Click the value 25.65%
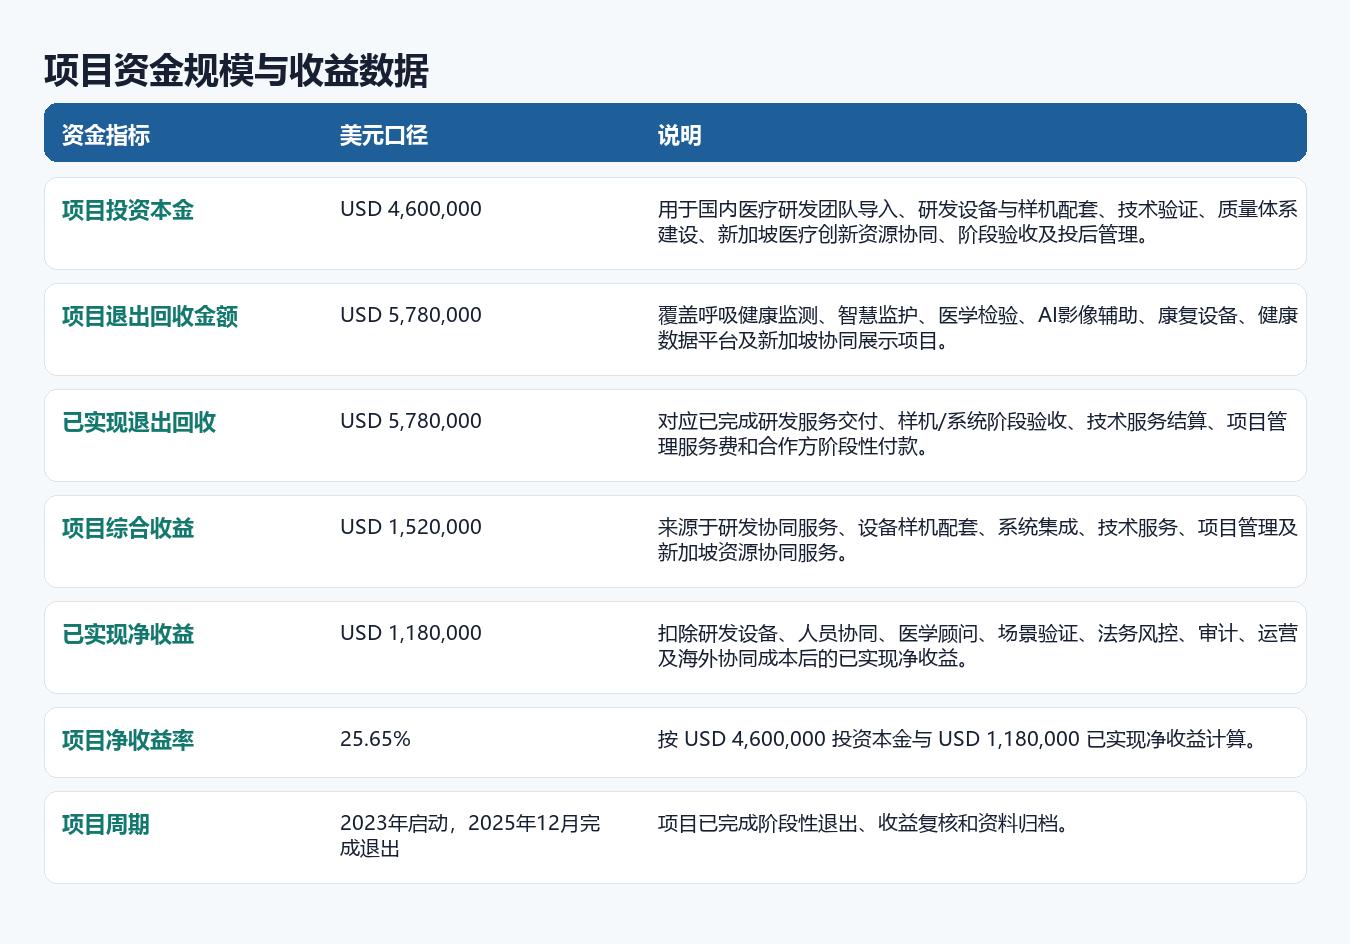Screen dimensions: 1350x944 [375, 739]
